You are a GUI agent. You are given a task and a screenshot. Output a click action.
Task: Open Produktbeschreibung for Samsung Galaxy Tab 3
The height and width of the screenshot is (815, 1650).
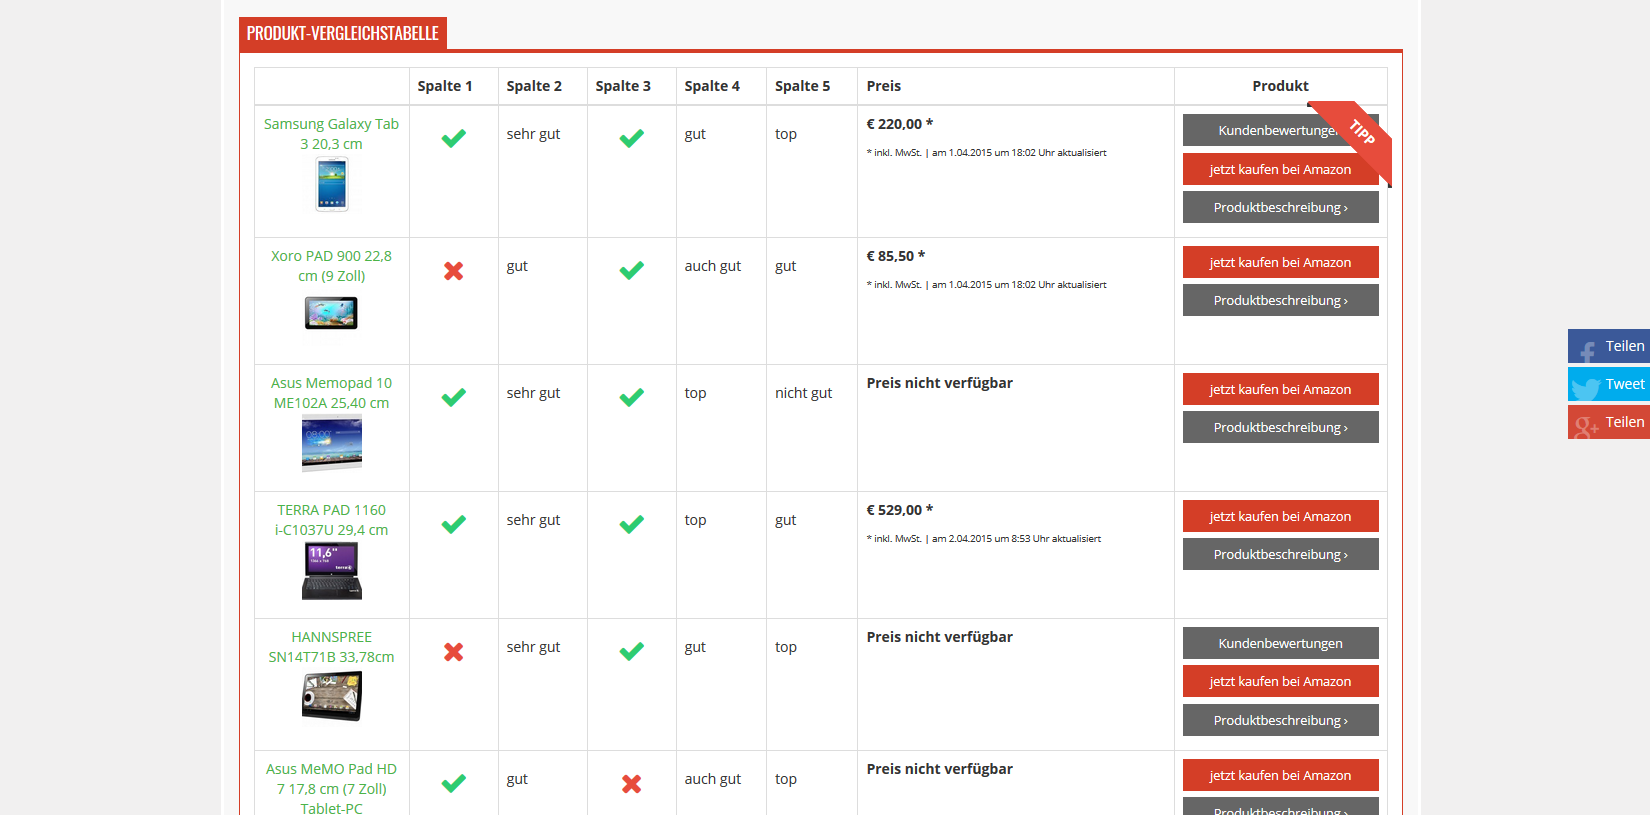(x=1280, y=207)
